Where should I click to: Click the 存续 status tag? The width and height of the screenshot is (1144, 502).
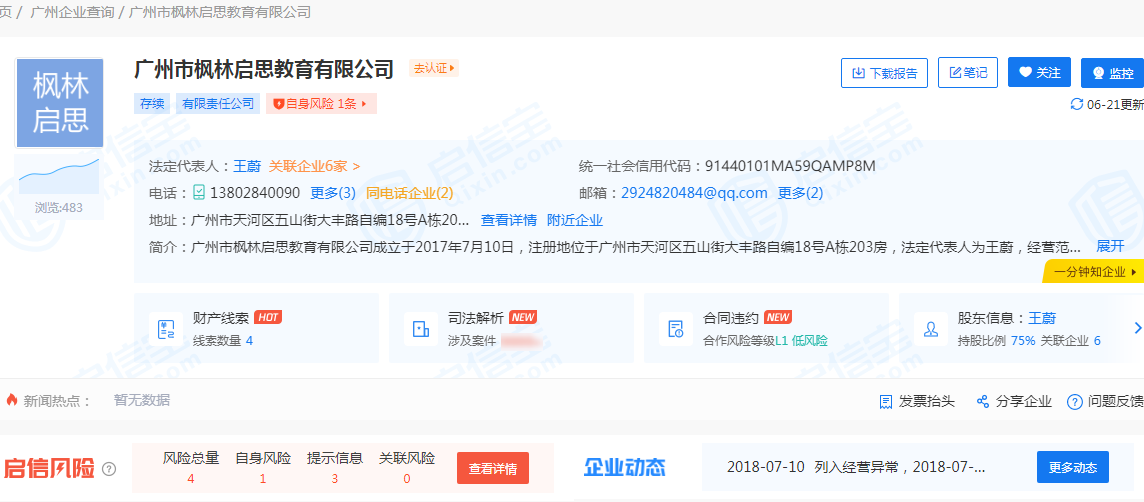pos(152,104)
